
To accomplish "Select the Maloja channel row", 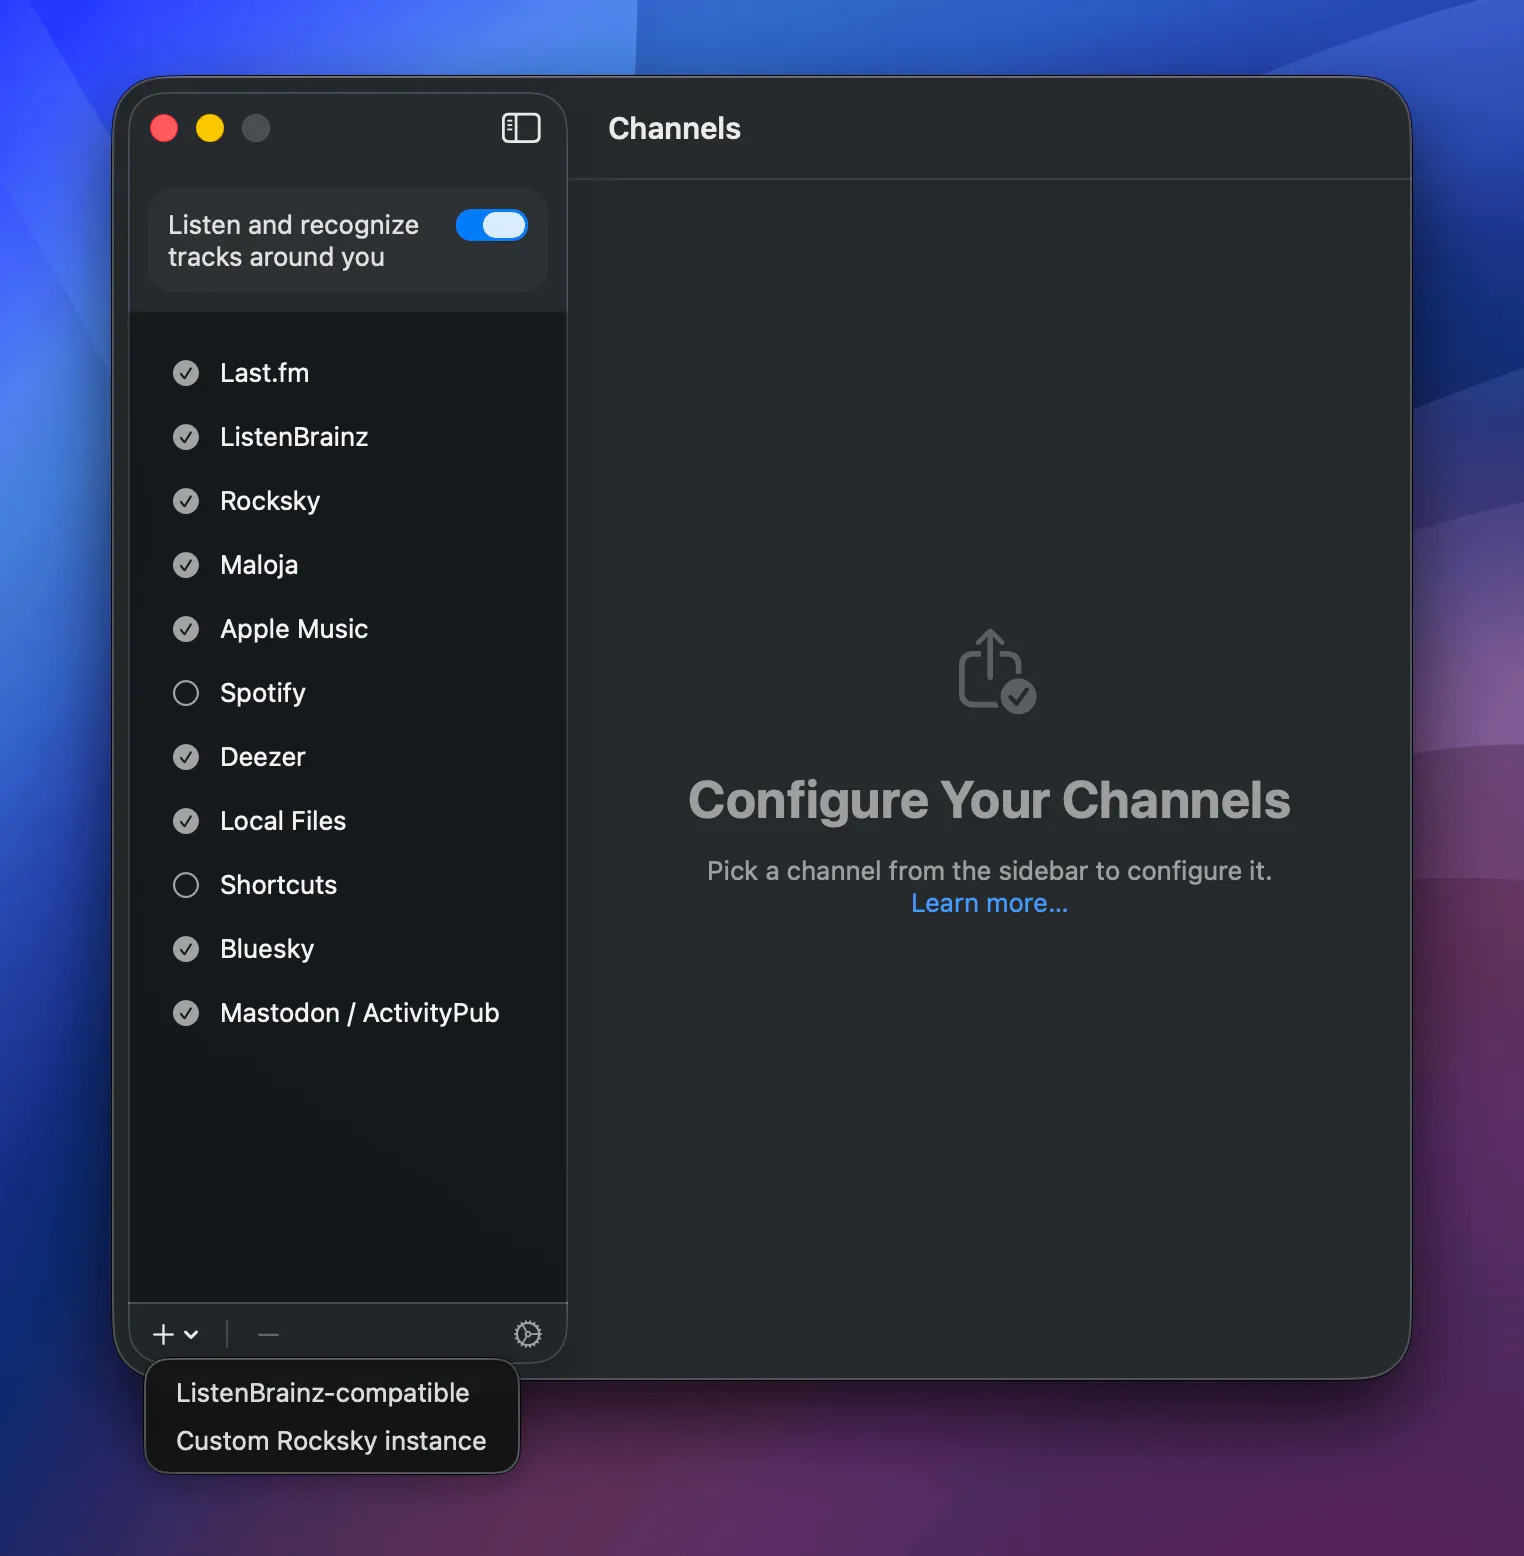I will pyautogui.click(x=348, y=565).
